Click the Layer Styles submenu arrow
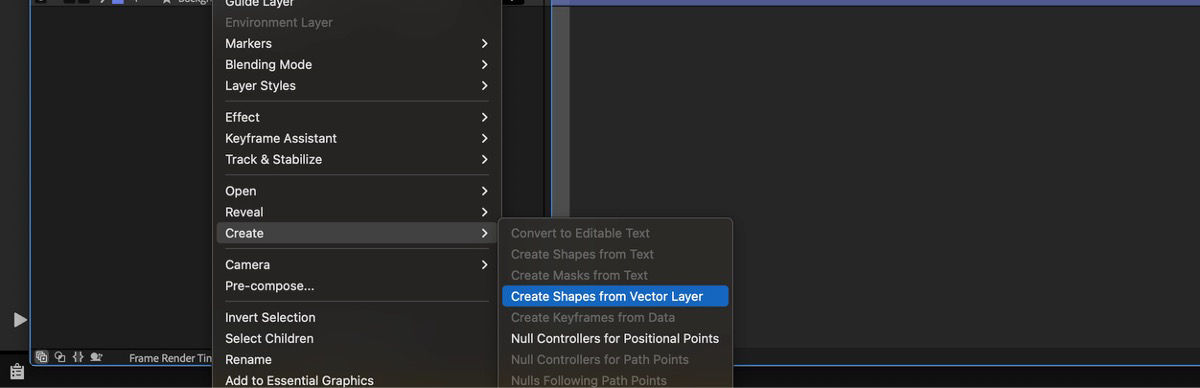Viewport: 1200px width, 388px height. [484, 85]
